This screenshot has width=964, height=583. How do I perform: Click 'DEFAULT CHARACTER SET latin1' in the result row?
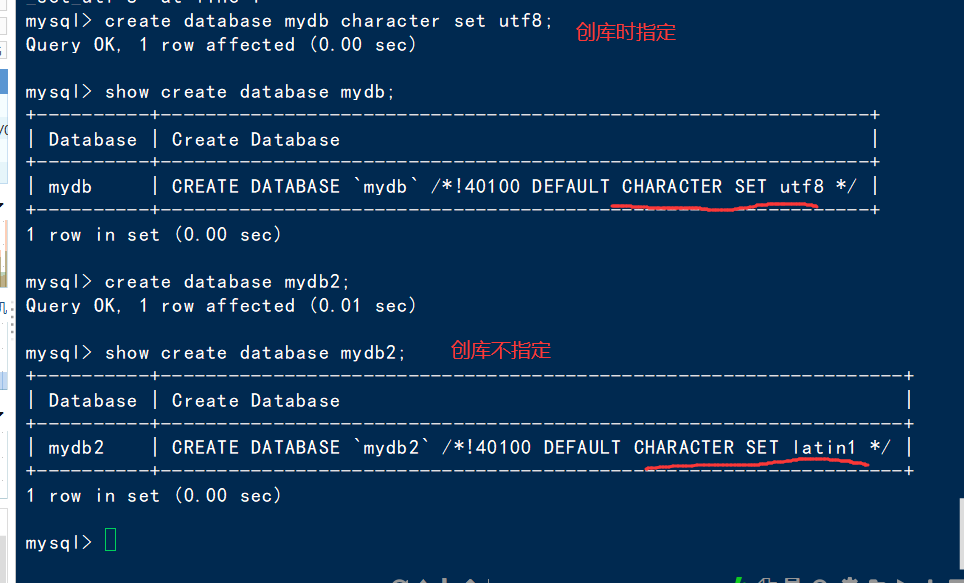(700, 447)
